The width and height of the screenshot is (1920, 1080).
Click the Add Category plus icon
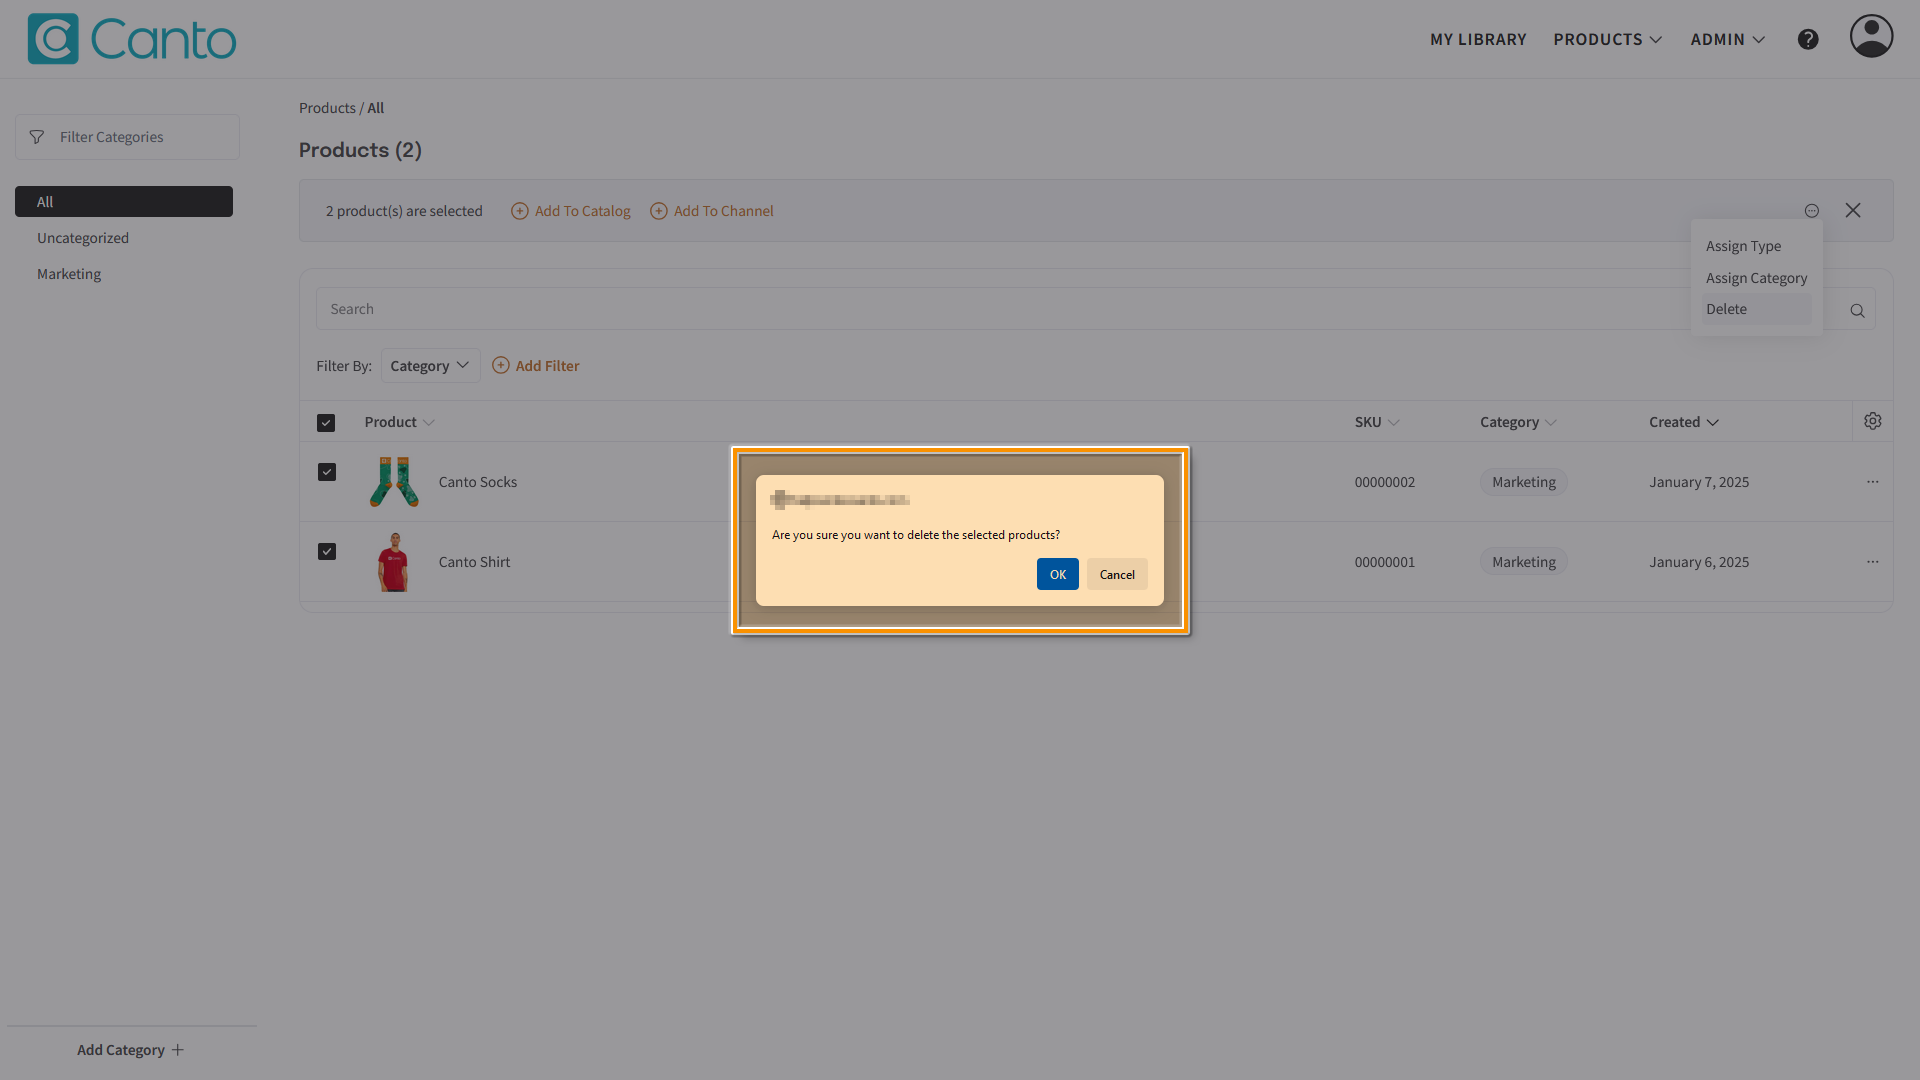(x=178, y=1050)
